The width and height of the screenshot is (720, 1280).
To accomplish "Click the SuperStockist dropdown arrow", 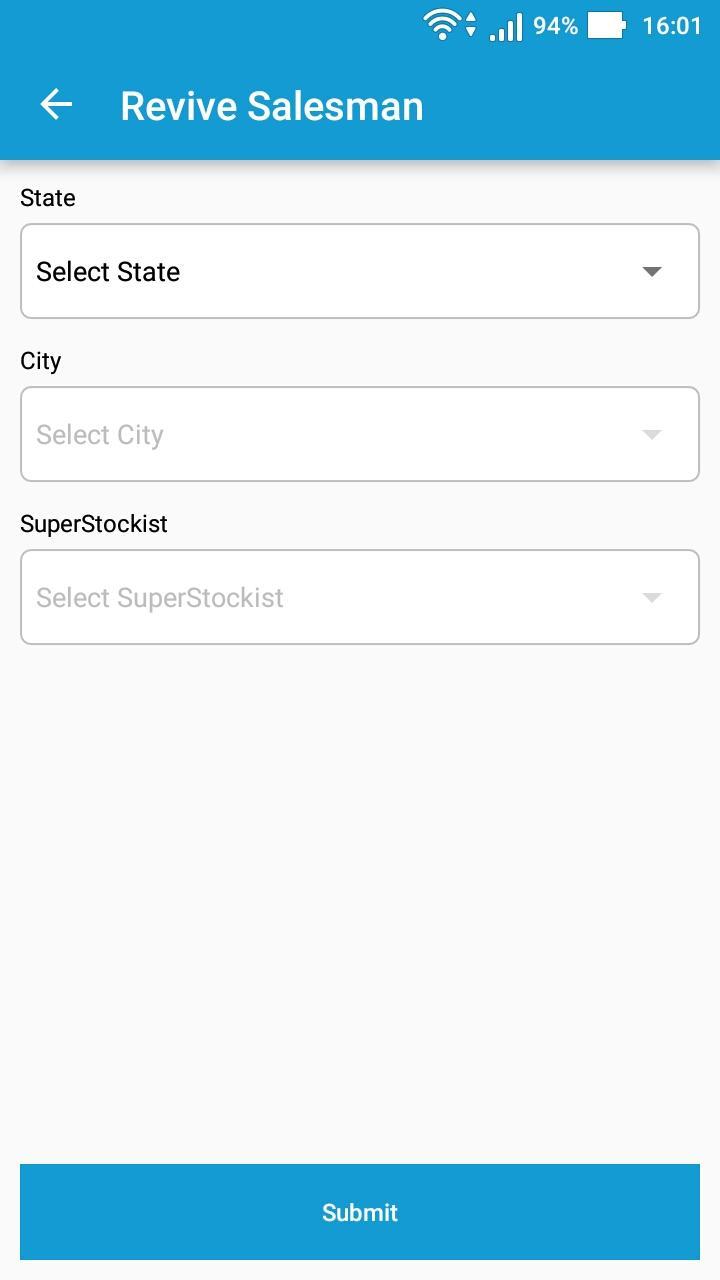I will coord(652,597).
